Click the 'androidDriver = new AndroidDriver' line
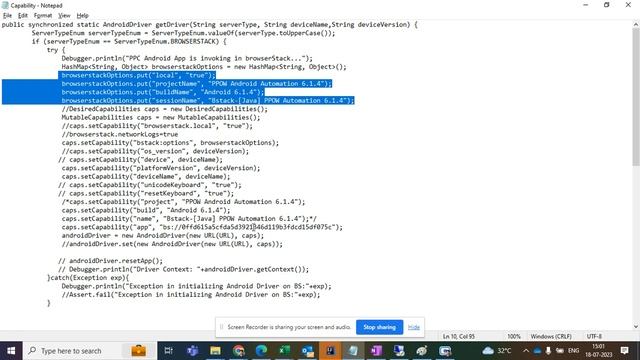The width and height of the screenshot is (640, 360). coord(162,236)
